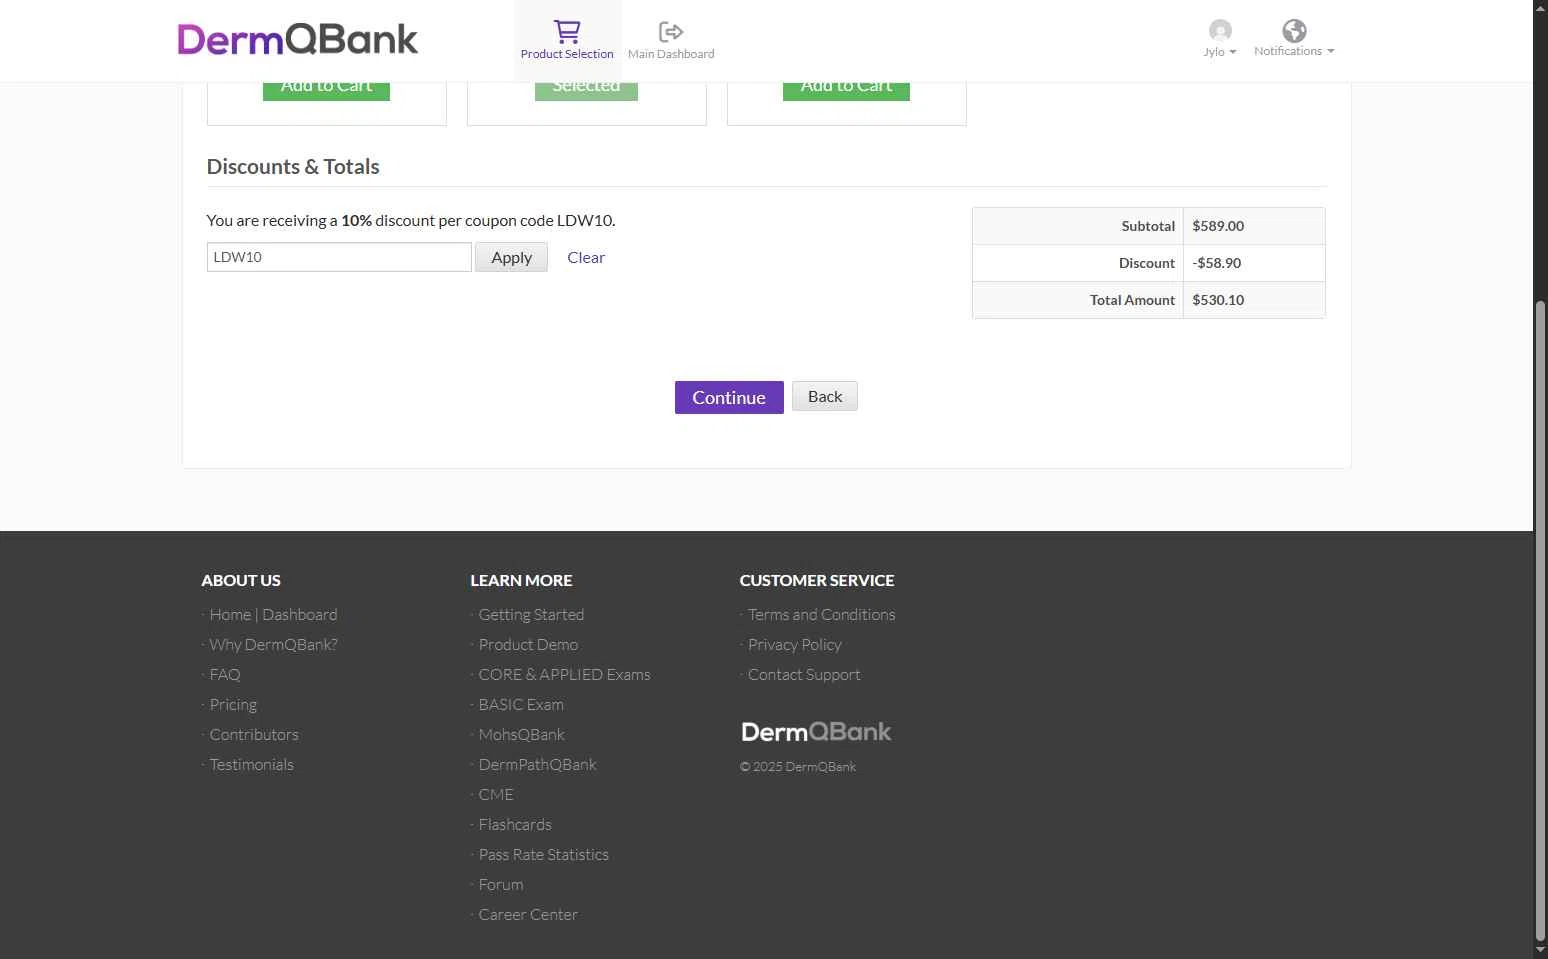Visit the DermPathQBank link
This screenshot has height=959, width=1548.
tap(537, 764)
